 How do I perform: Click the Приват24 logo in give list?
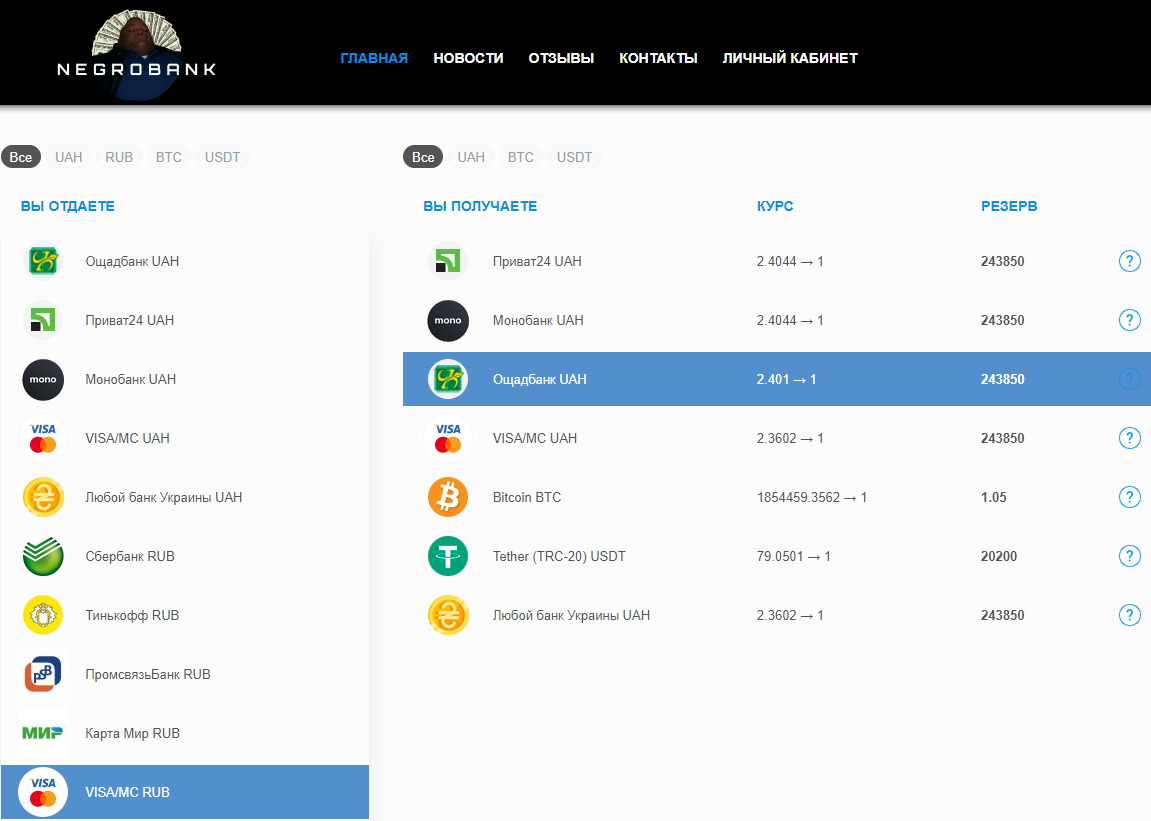43,320
